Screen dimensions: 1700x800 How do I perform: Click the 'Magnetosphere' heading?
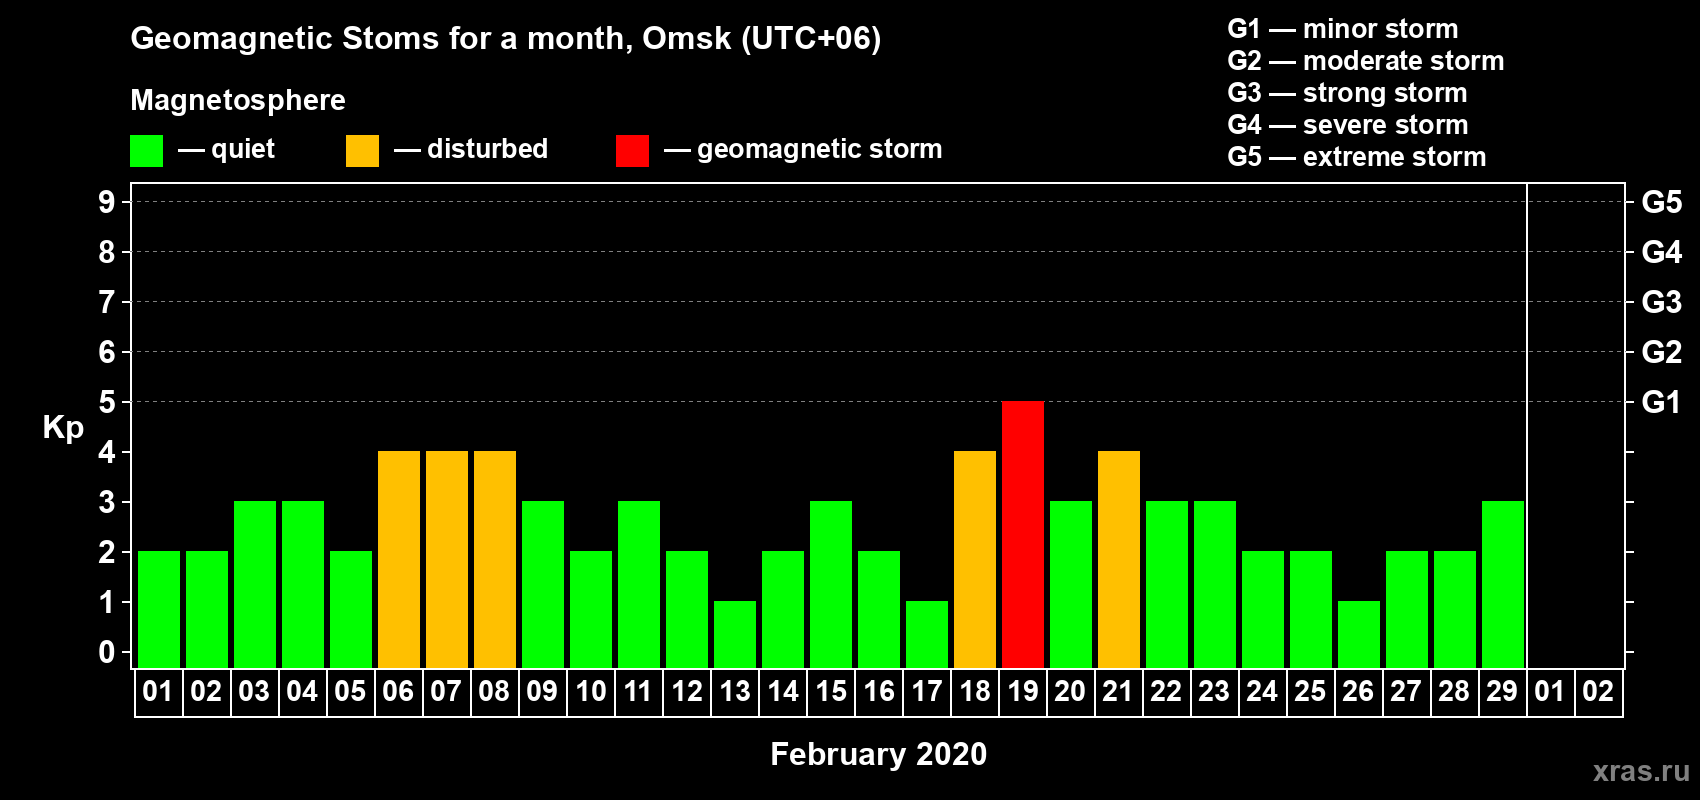pyautogui.click(x=238, y=101)
